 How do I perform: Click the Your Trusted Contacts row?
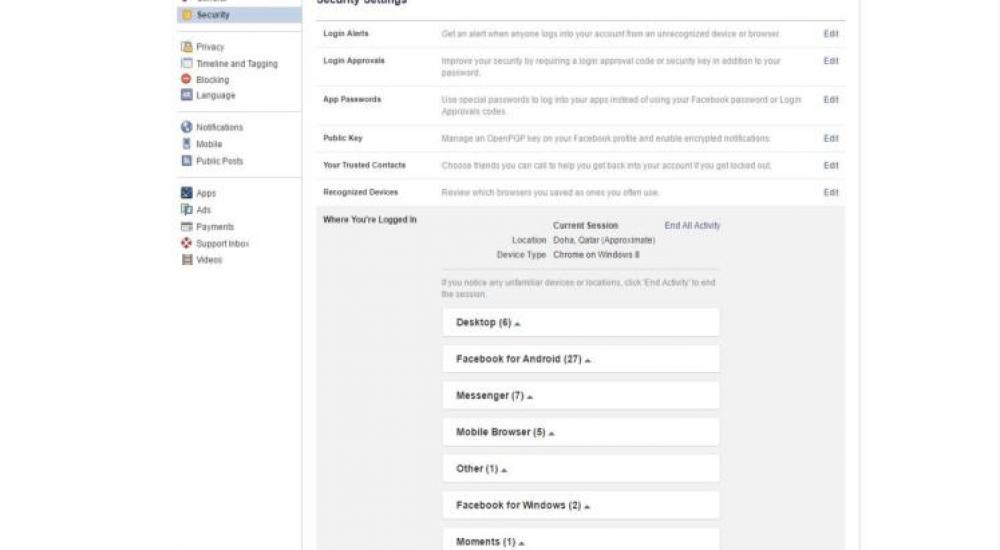[364, 165]
